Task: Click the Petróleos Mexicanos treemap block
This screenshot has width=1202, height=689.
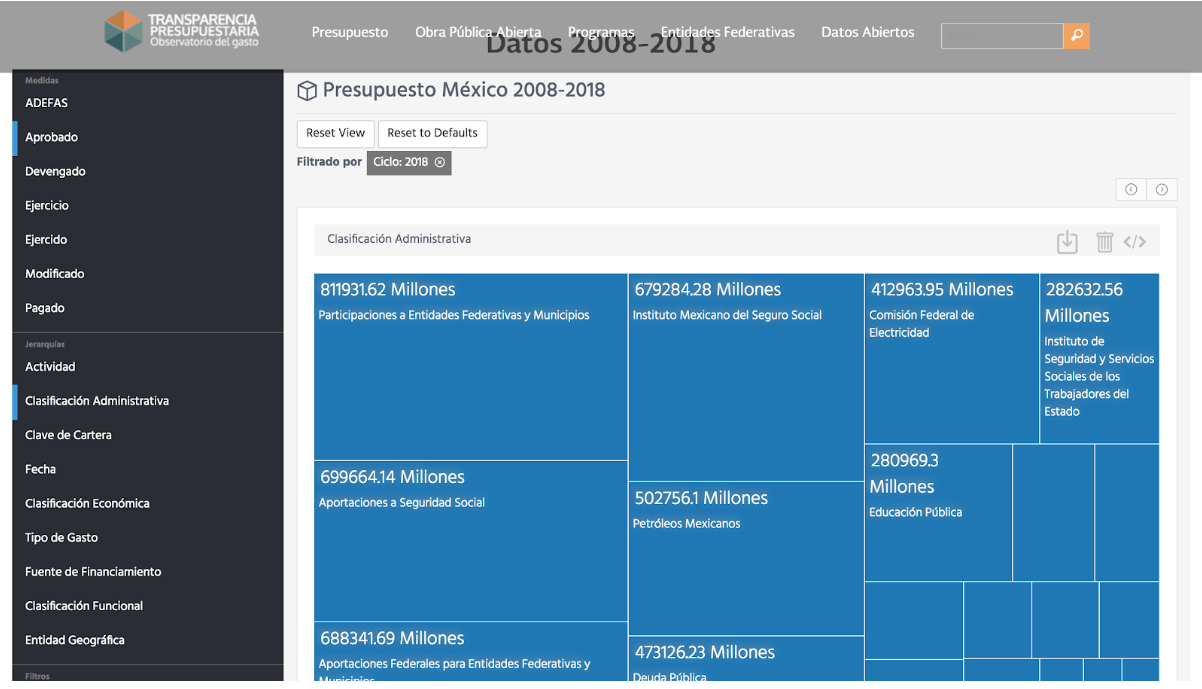Action: pyautogui.click(x=746, y=558)
